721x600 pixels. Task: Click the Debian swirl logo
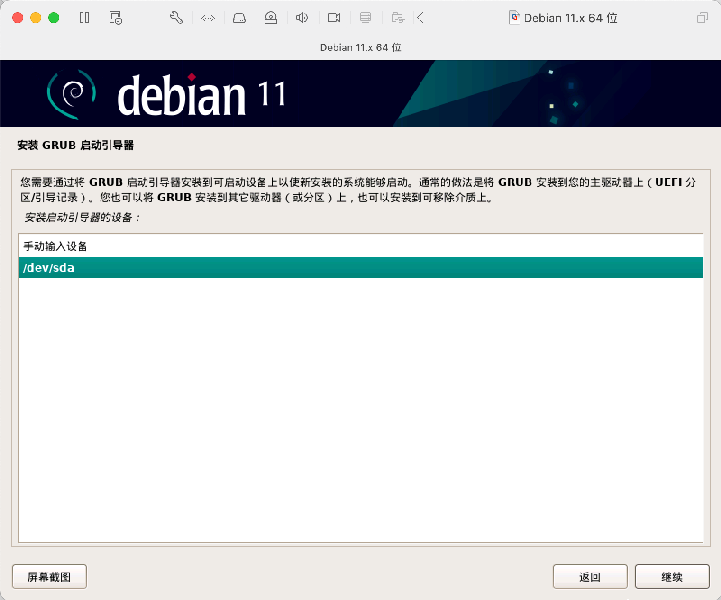coord(72,94)
